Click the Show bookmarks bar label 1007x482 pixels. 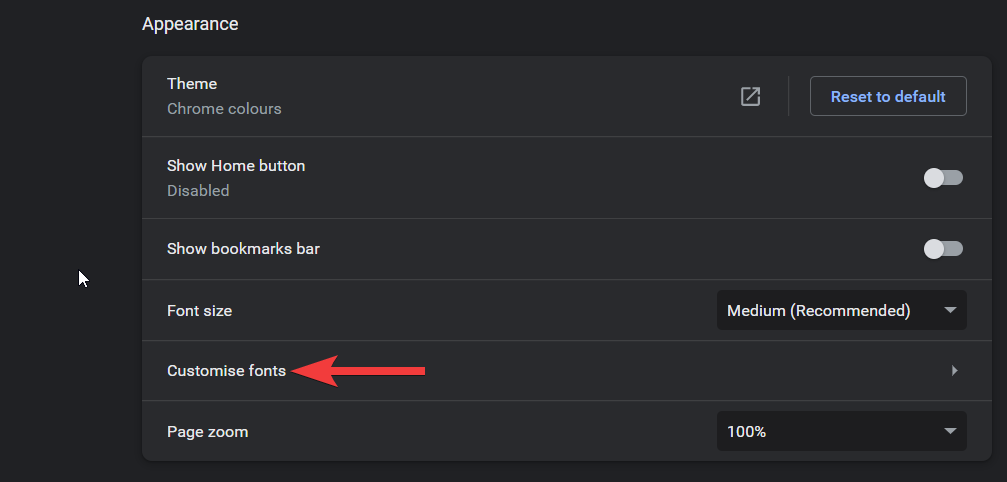(243, 249)
